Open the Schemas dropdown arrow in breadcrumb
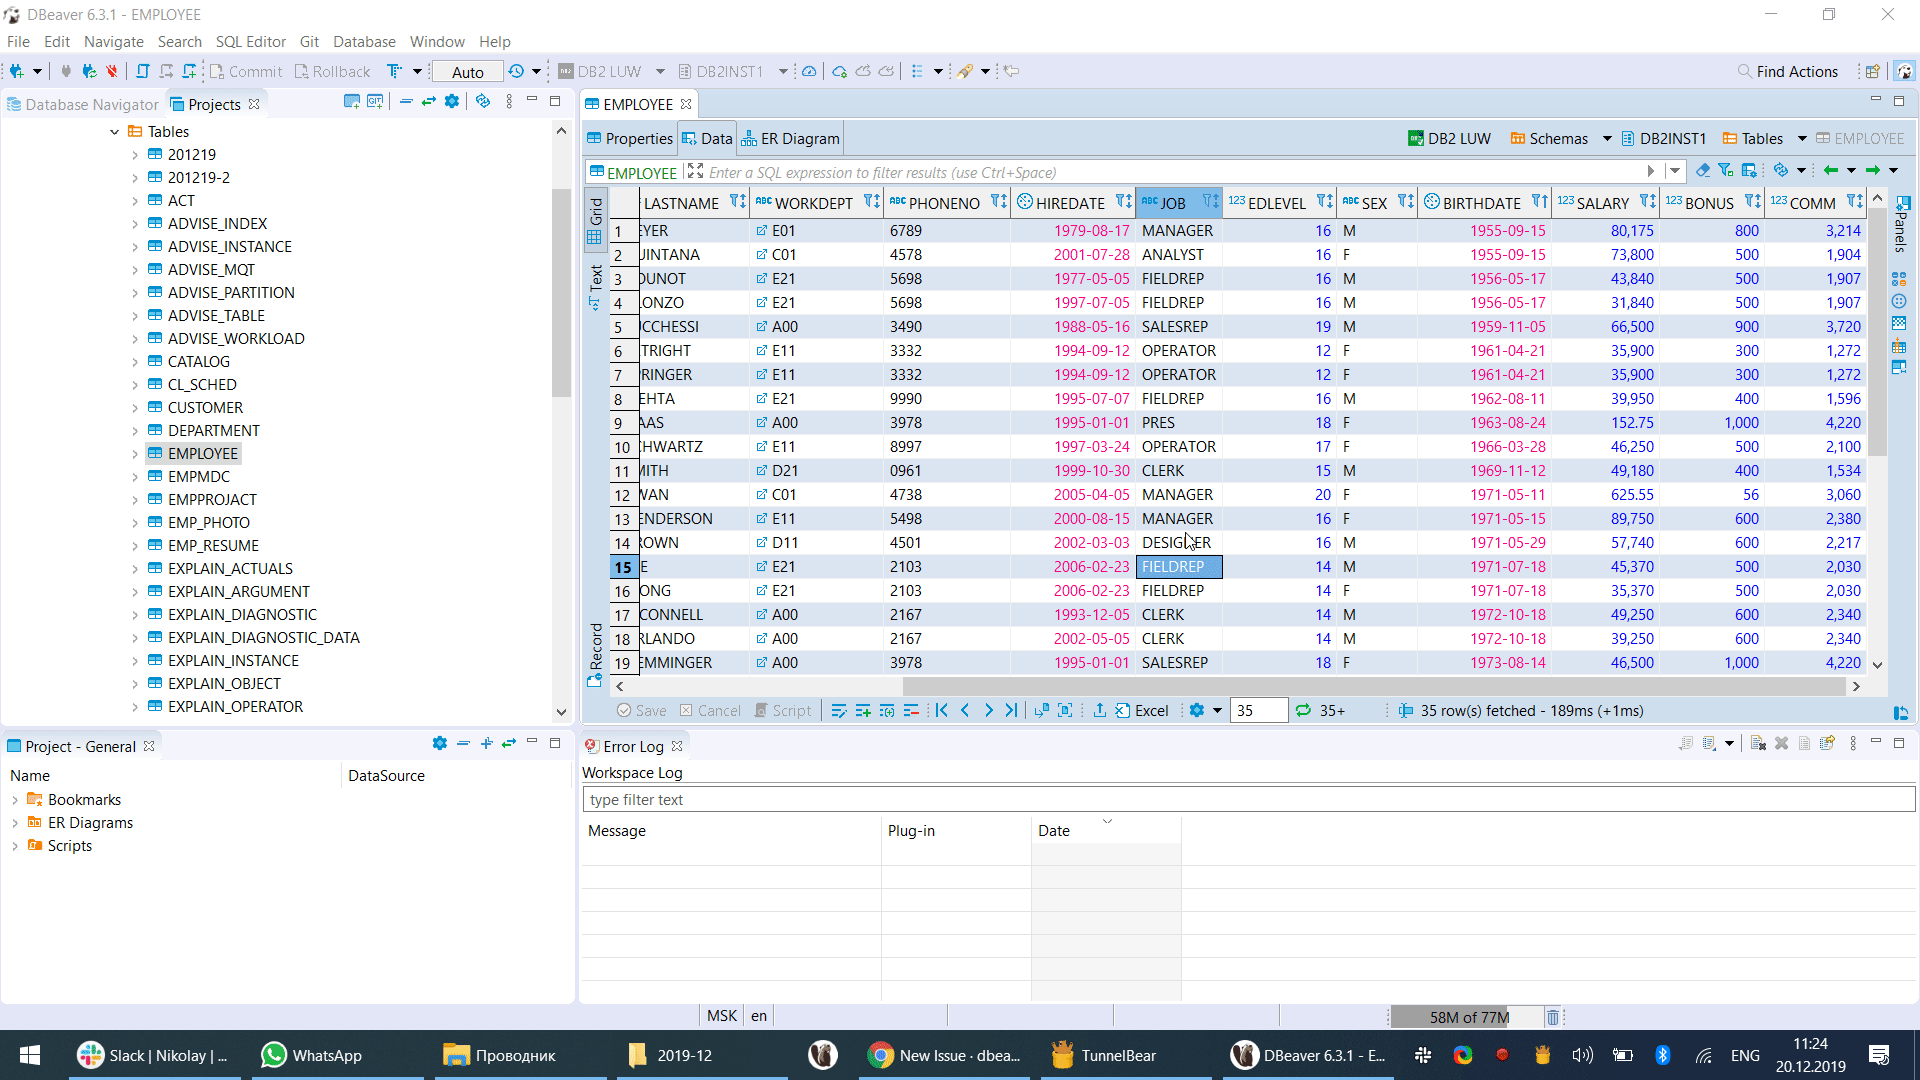 click(x=1607, y=139)
